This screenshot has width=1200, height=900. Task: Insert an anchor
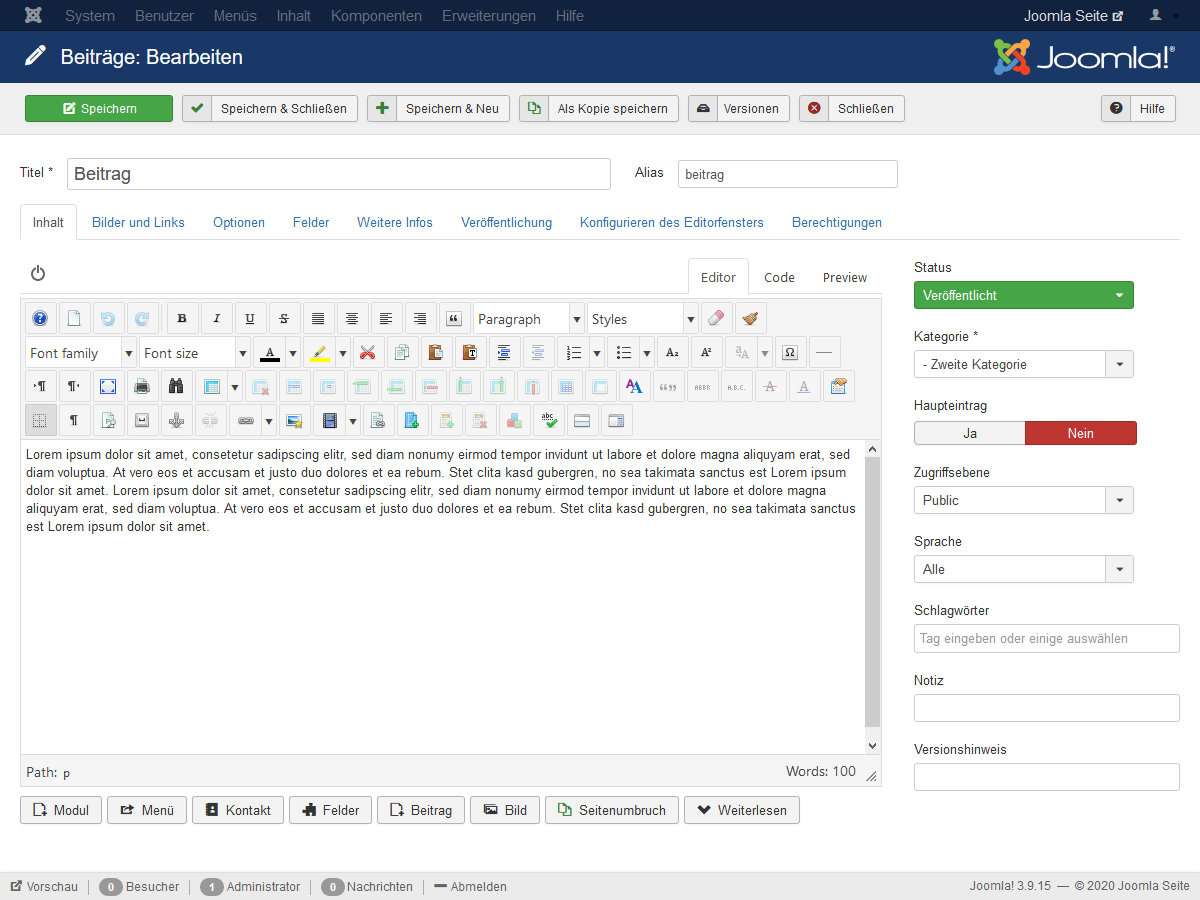[176, 421]
